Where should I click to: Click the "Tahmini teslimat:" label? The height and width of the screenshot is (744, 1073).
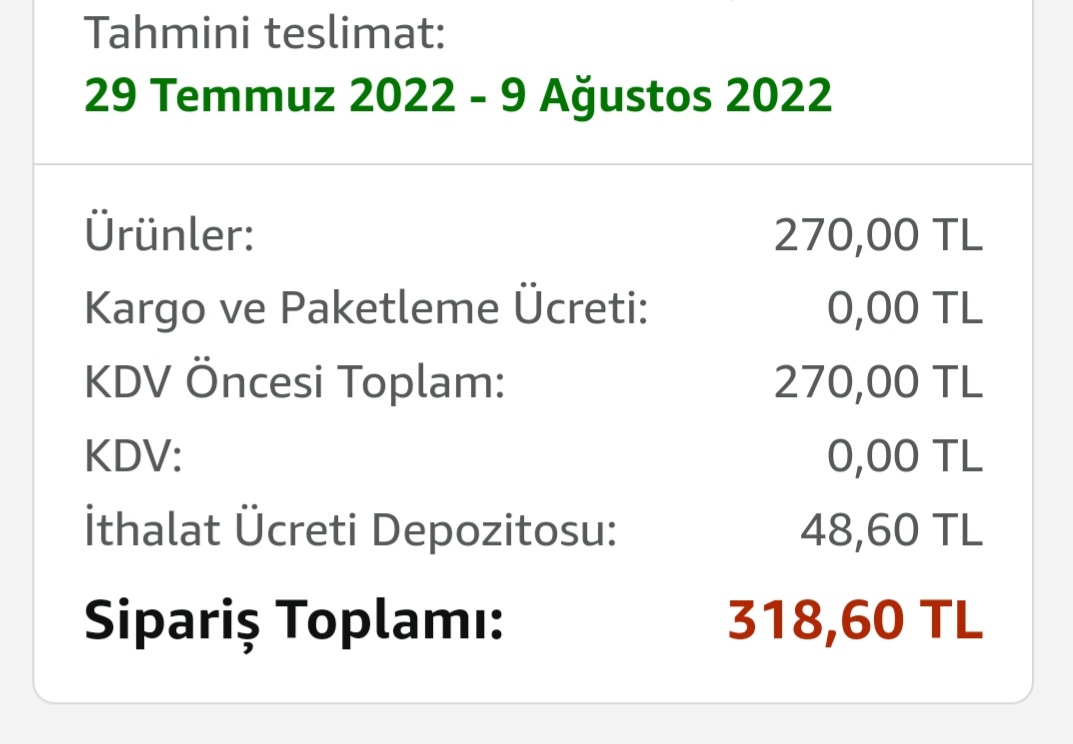click(264, 35)
